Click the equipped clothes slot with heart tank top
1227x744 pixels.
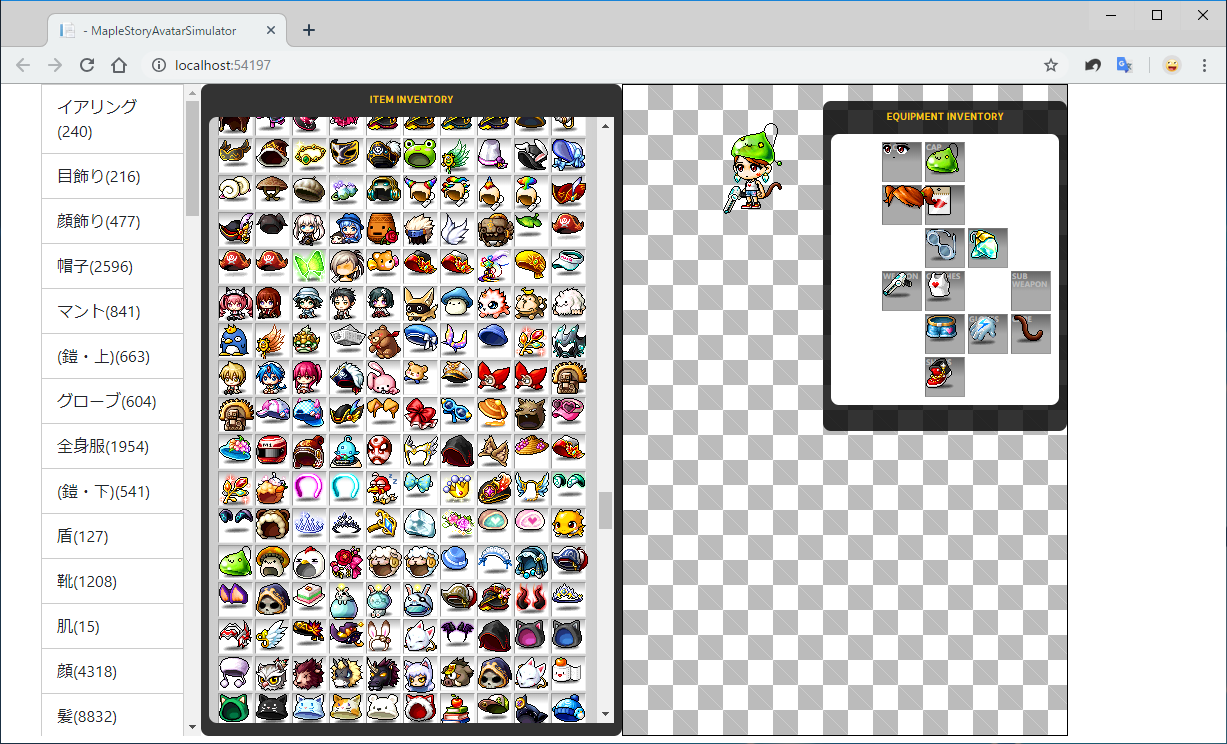pos(945,291)
